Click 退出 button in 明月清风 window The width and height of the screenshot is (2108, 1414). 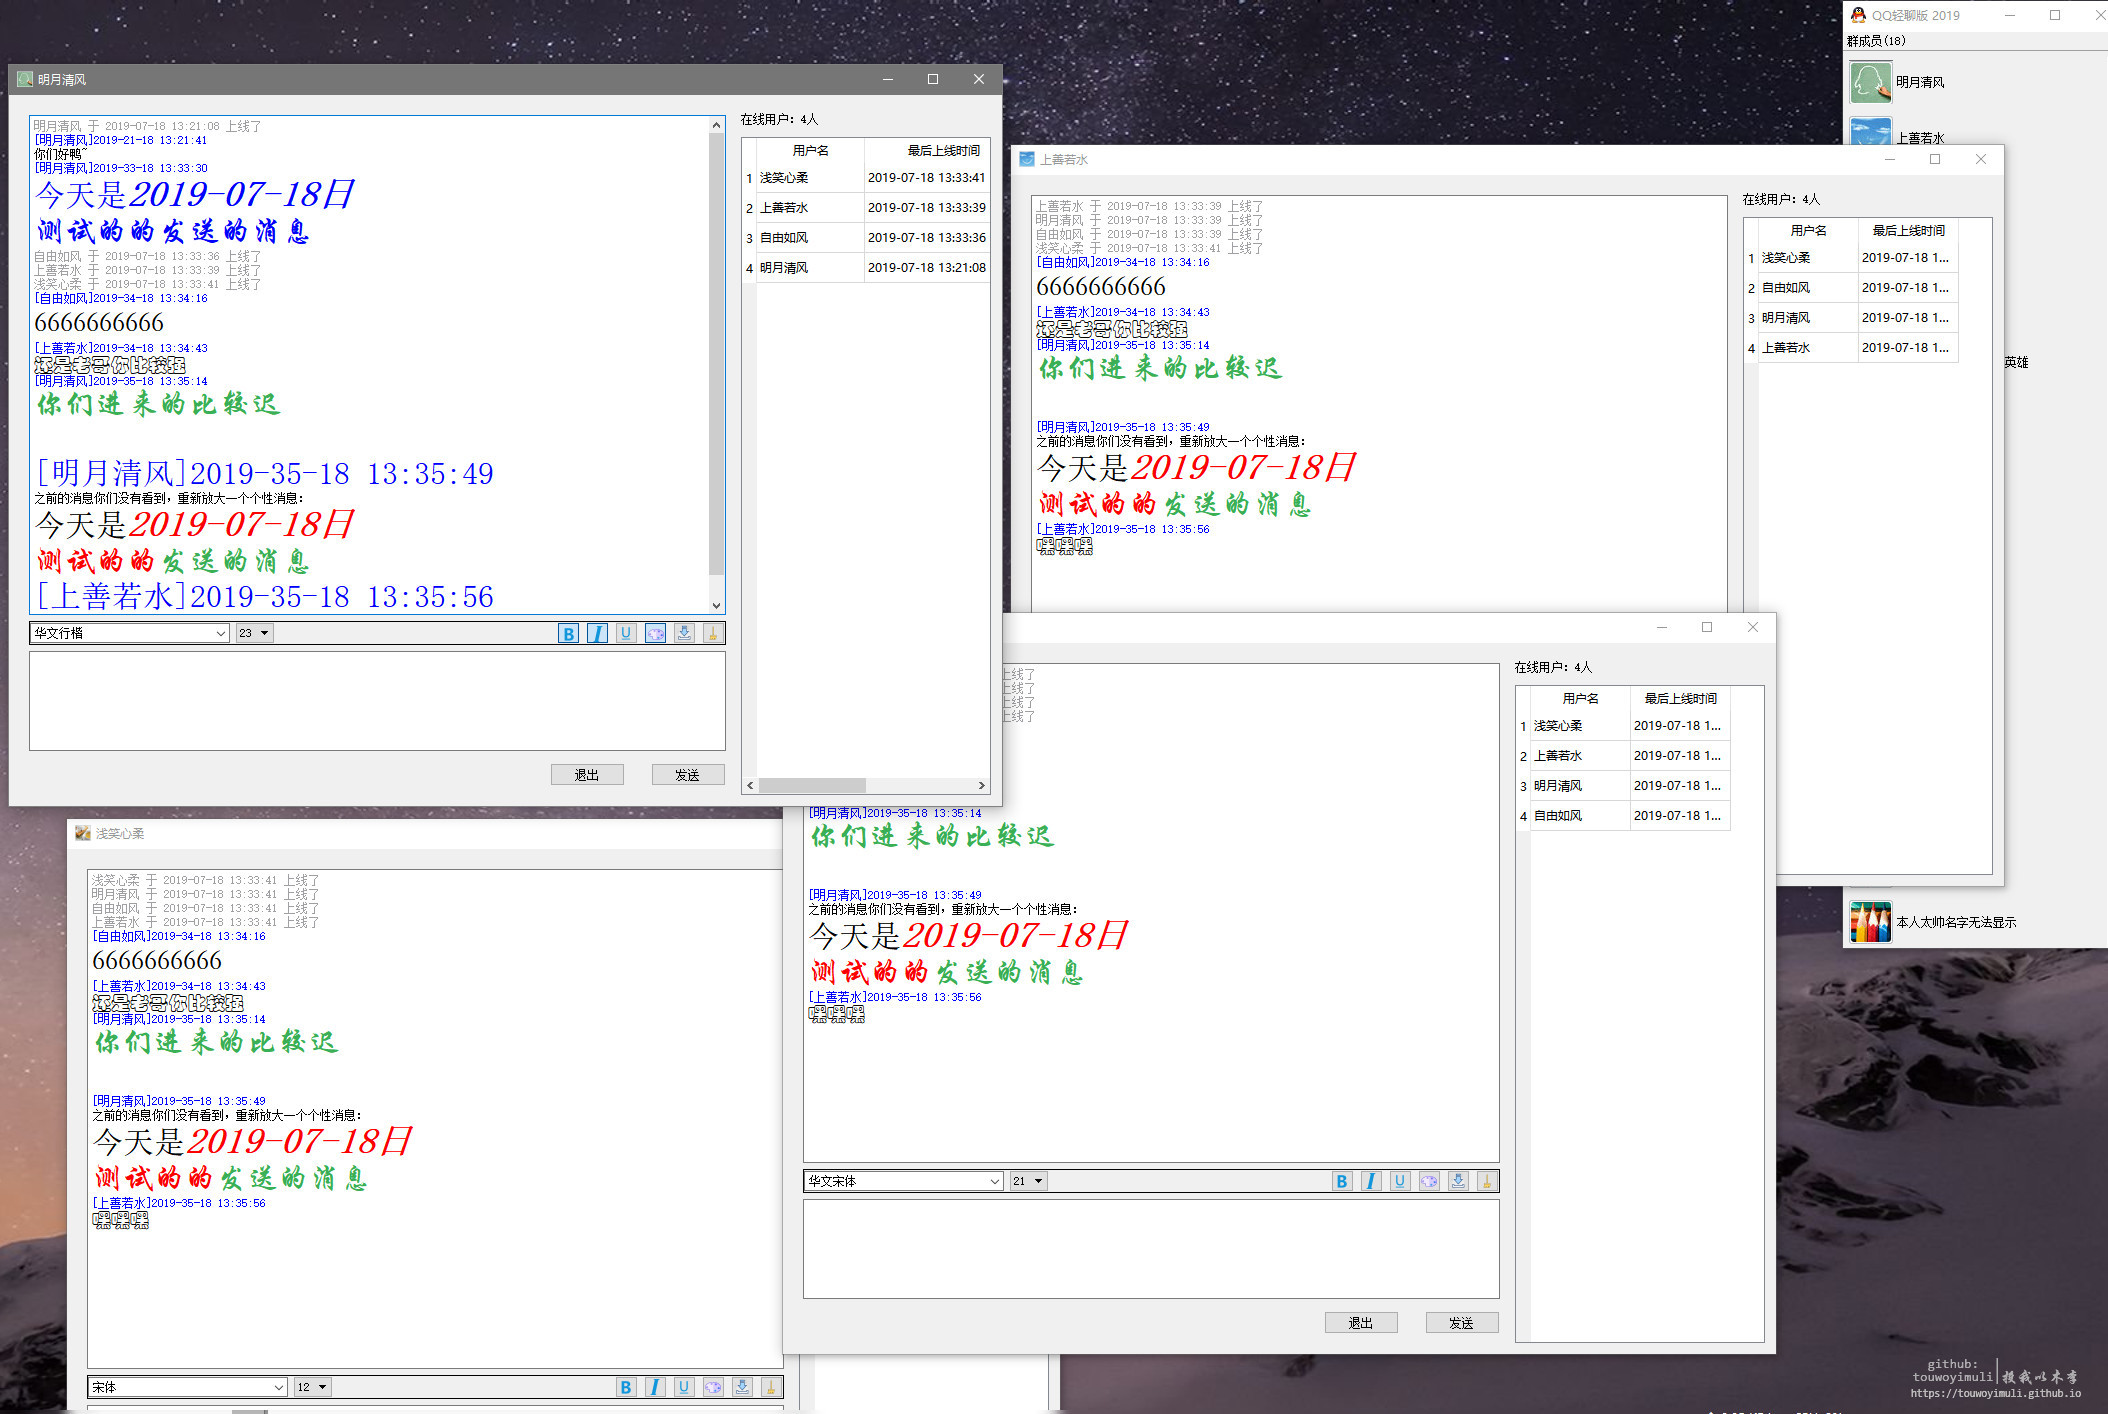(587, 775)
